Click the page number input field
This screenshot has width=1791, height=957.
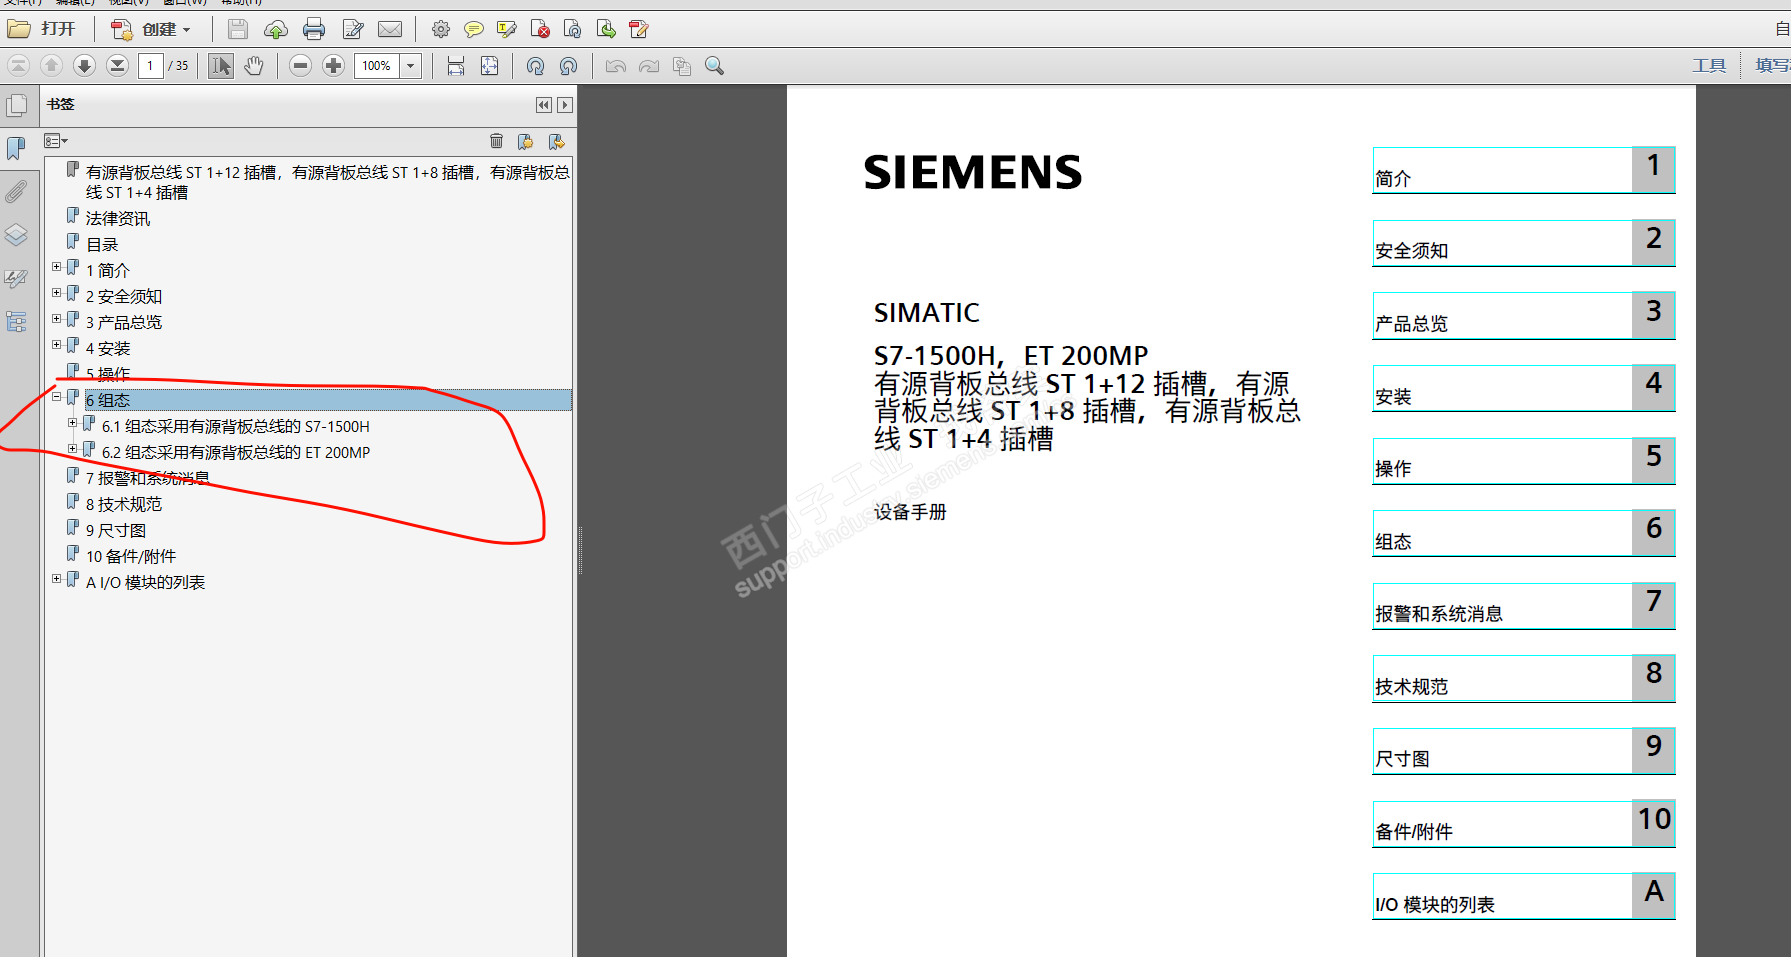coord(150,66)
